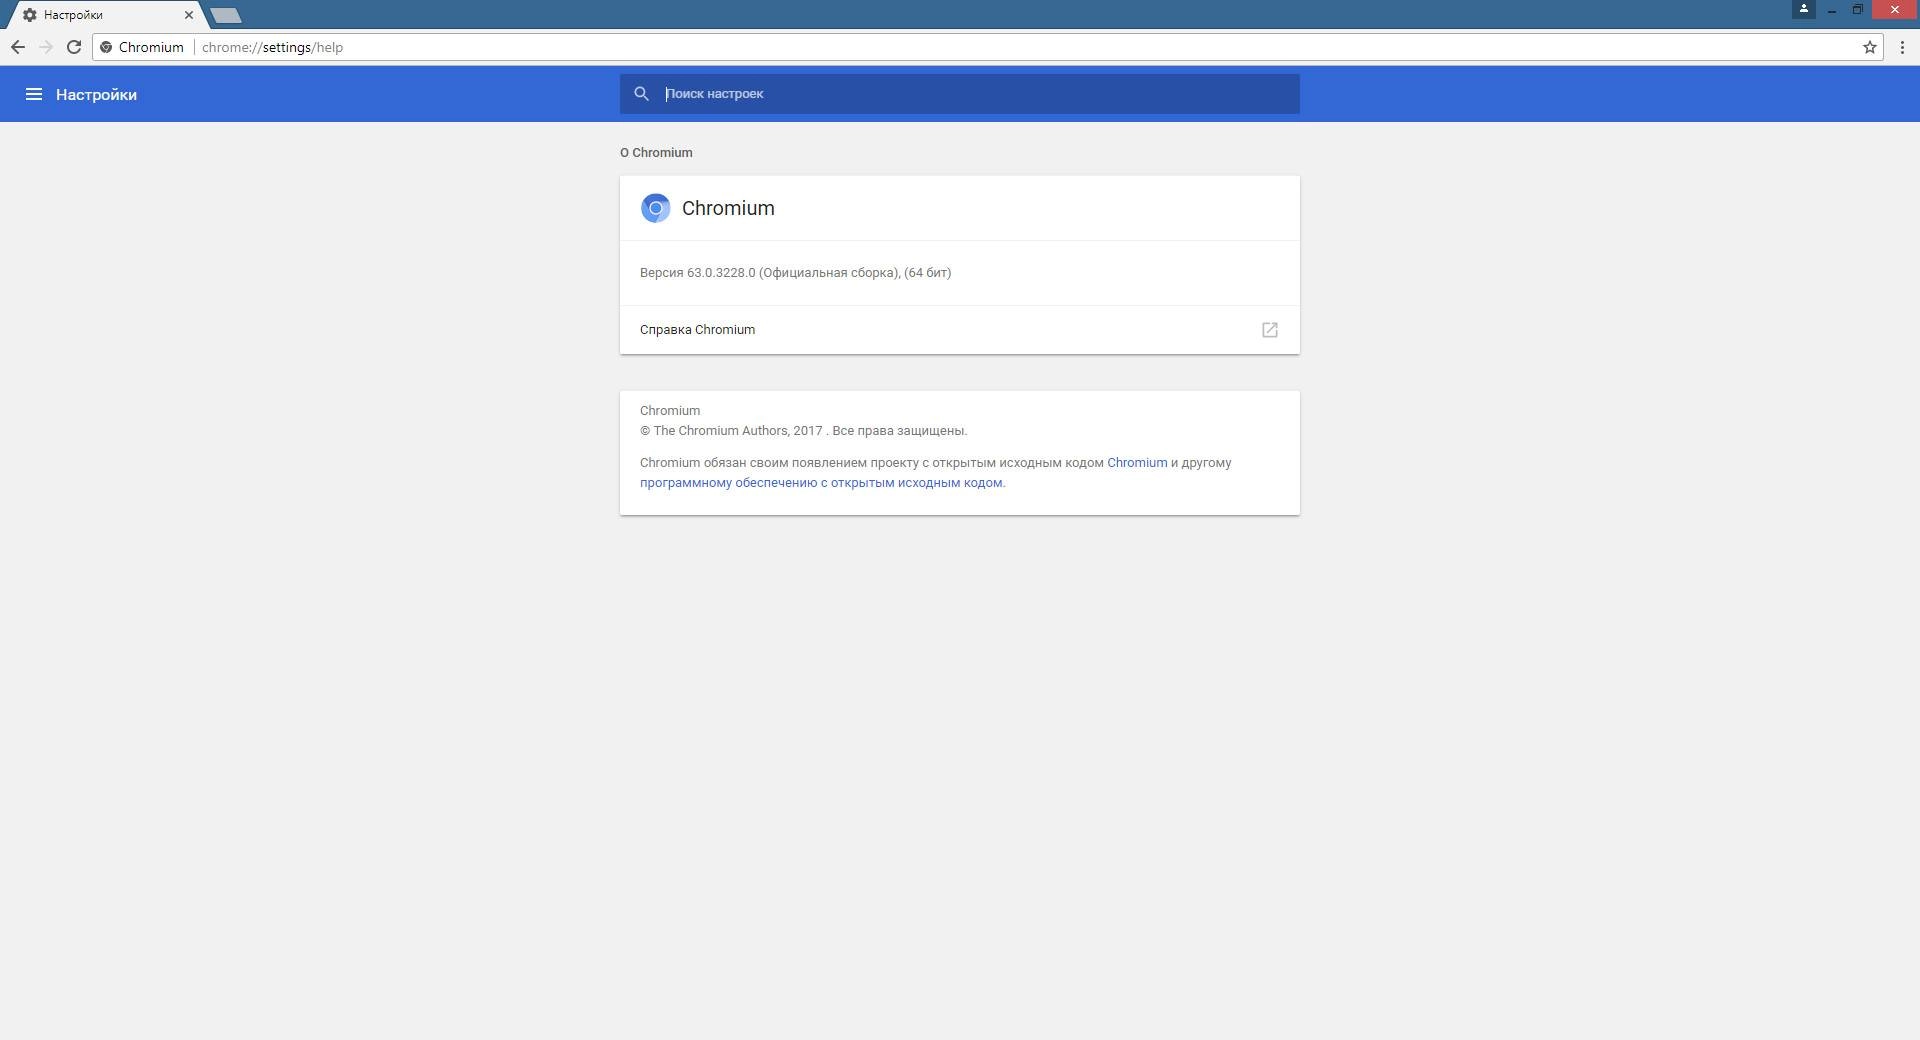Screen dimensions: 1920x1040
Task: Open the external link icon for Справка Chromium
Action: tap(1270, 330)
